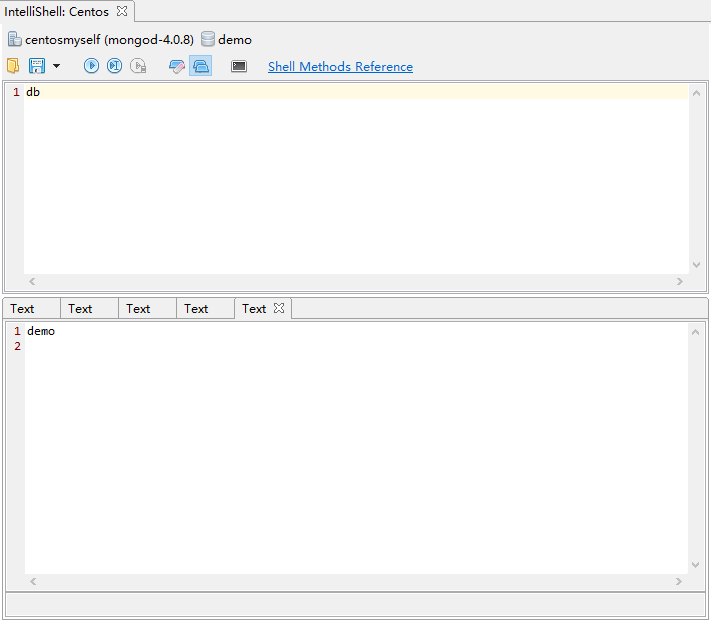This screenshot has width=711, height=622.
Task: Switch to the second Text result tab
Action: point(89,309)
